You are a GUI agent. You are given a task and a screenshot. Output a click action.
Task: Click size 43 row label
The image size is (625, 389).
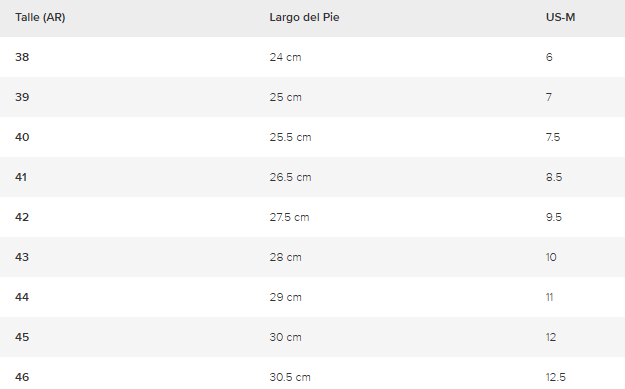[x=22, y=257]
